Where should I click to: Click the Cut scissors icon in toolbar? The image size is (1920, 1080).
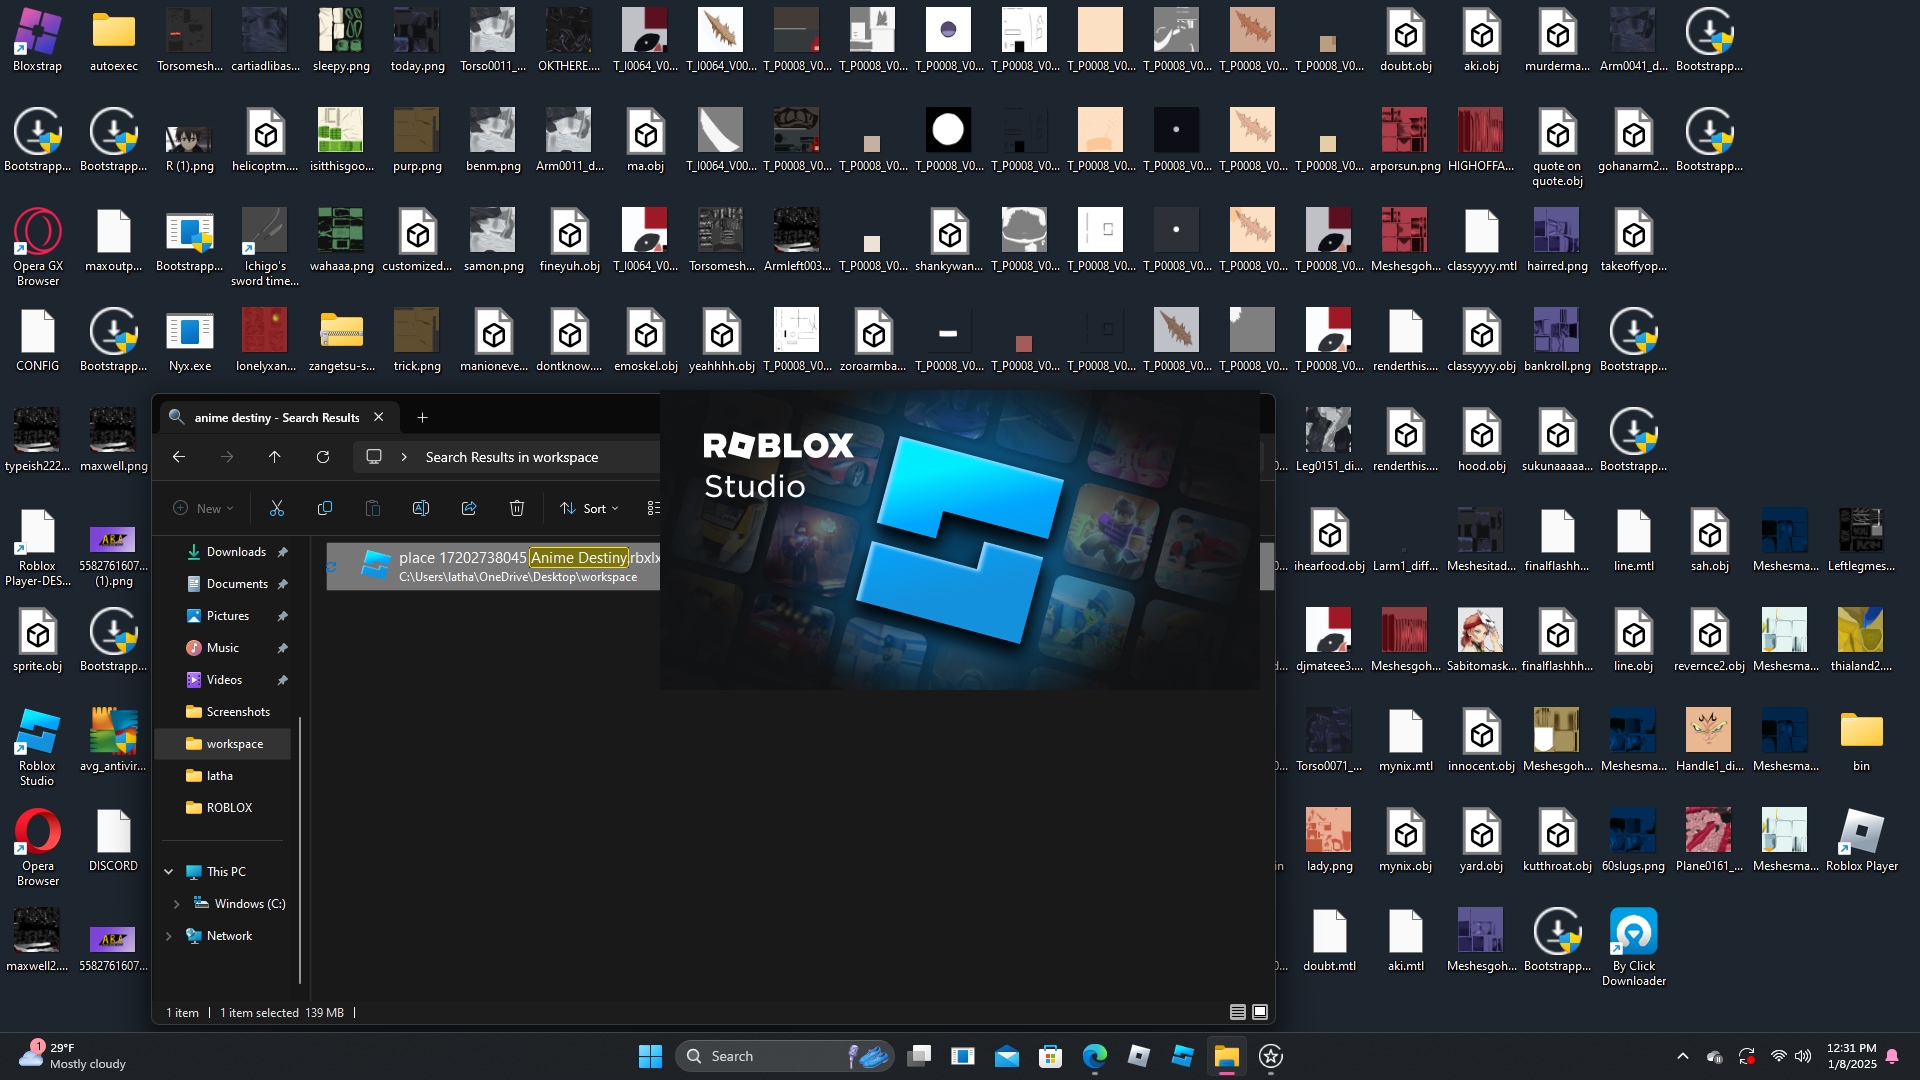[x=277, y=508]
